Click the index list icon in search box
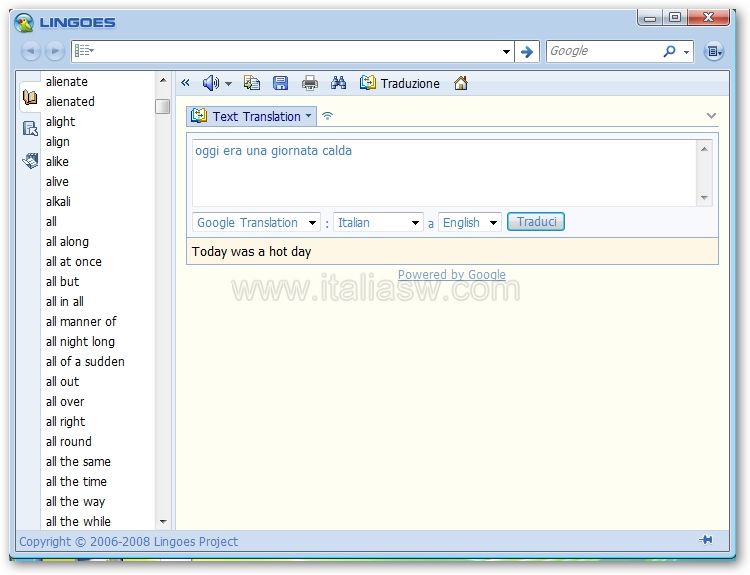The height and width of the screenshot is (575, 750). pyautogui.click(x=84, y=50)
